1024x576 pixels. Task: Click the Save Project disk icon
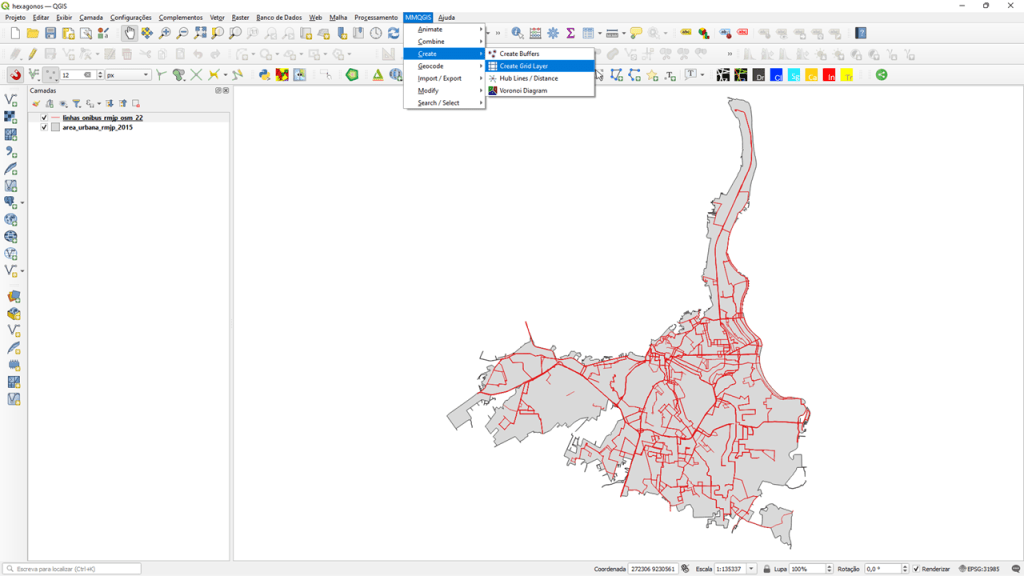tap(50, 33)
